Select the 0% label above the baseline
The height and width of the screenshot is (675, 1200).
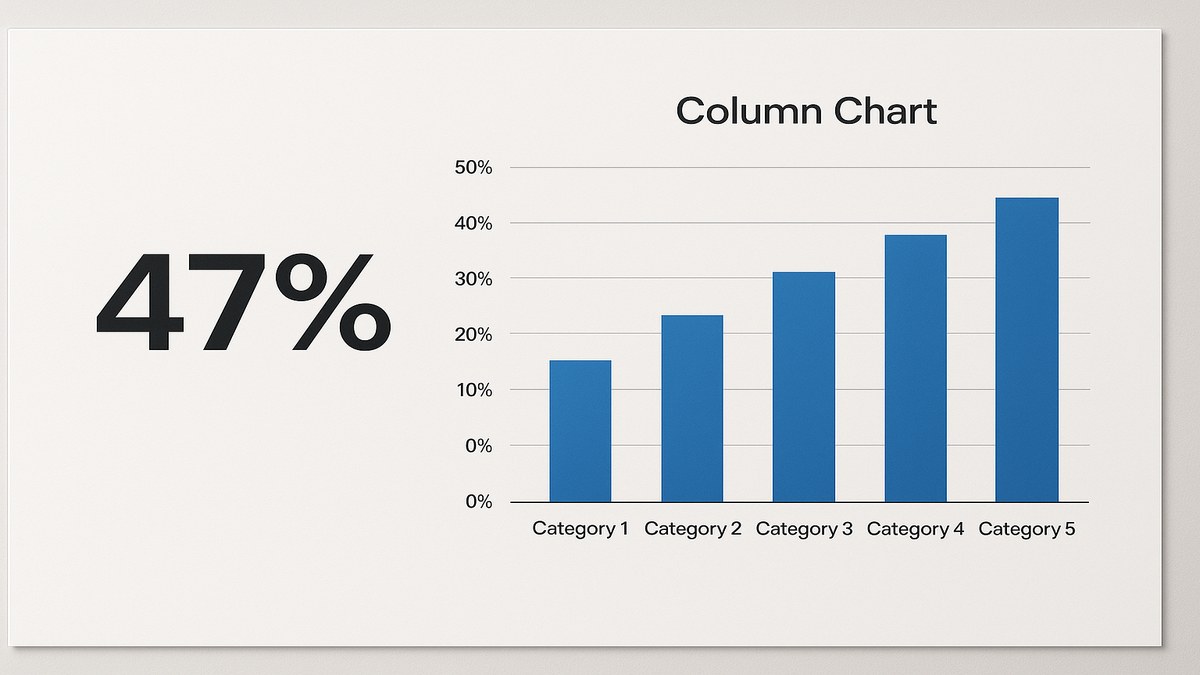tap(479, 446)
